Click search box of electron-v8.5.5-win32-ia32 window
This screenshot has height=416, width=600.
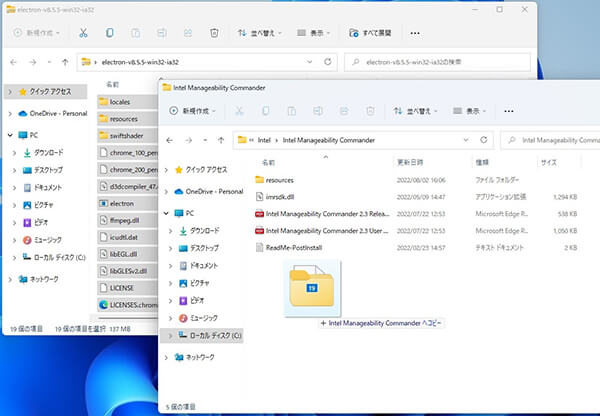tap(437, 62)
